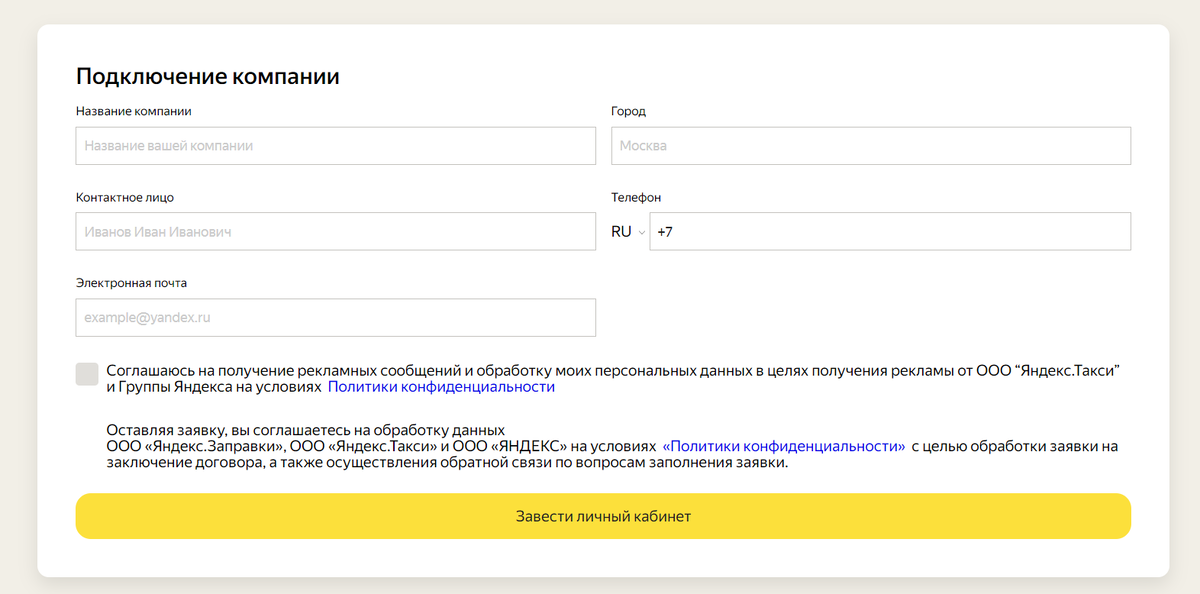Viewport: 1200px width, 594px height.
Task: Click the Электронная почта label
Action: [131, 283]
